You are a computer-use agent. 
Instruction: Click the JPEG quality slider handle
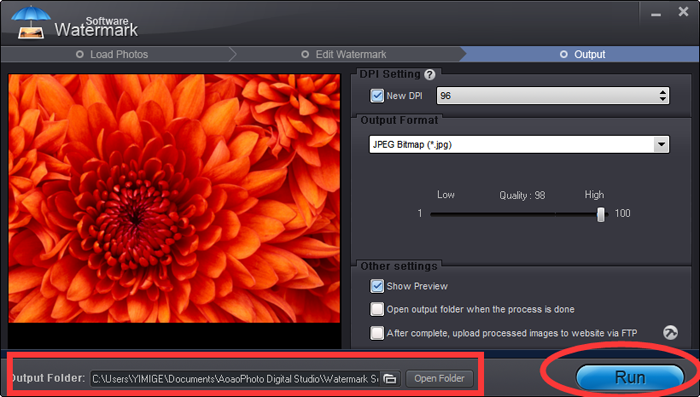(x=601, y=214)
